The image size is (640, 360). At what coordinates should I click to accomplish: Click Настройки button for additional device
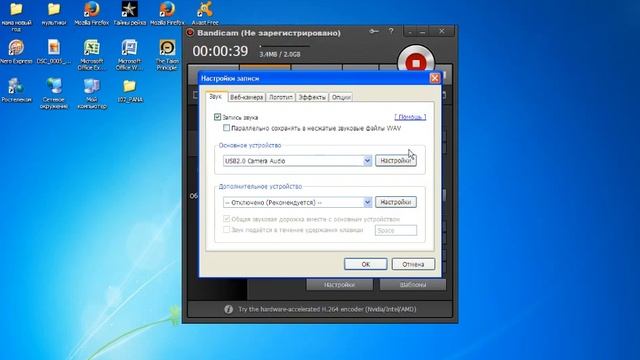(x=396, y=202)
